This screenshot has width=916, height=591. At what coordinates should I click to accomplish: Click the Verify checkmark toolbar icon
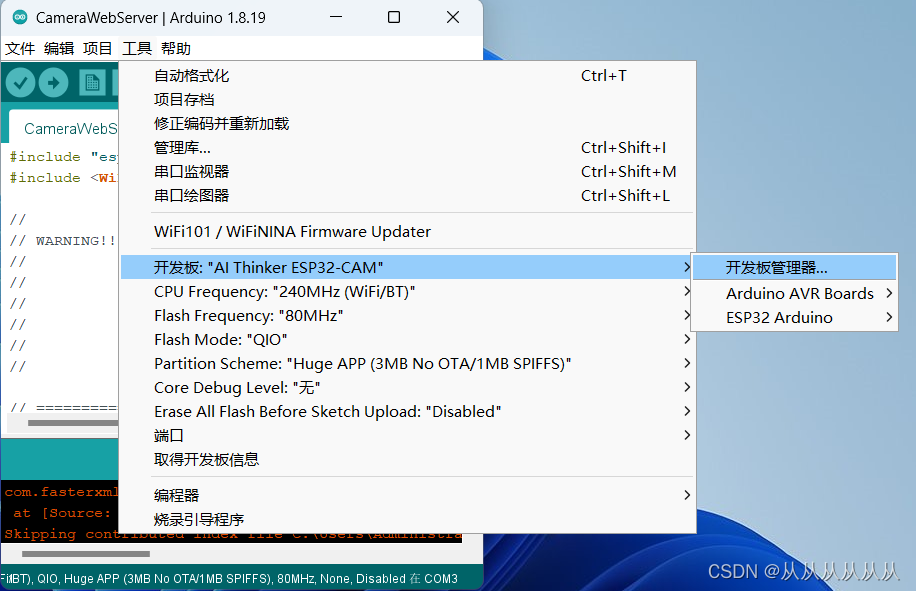click(x=20, y=82)
